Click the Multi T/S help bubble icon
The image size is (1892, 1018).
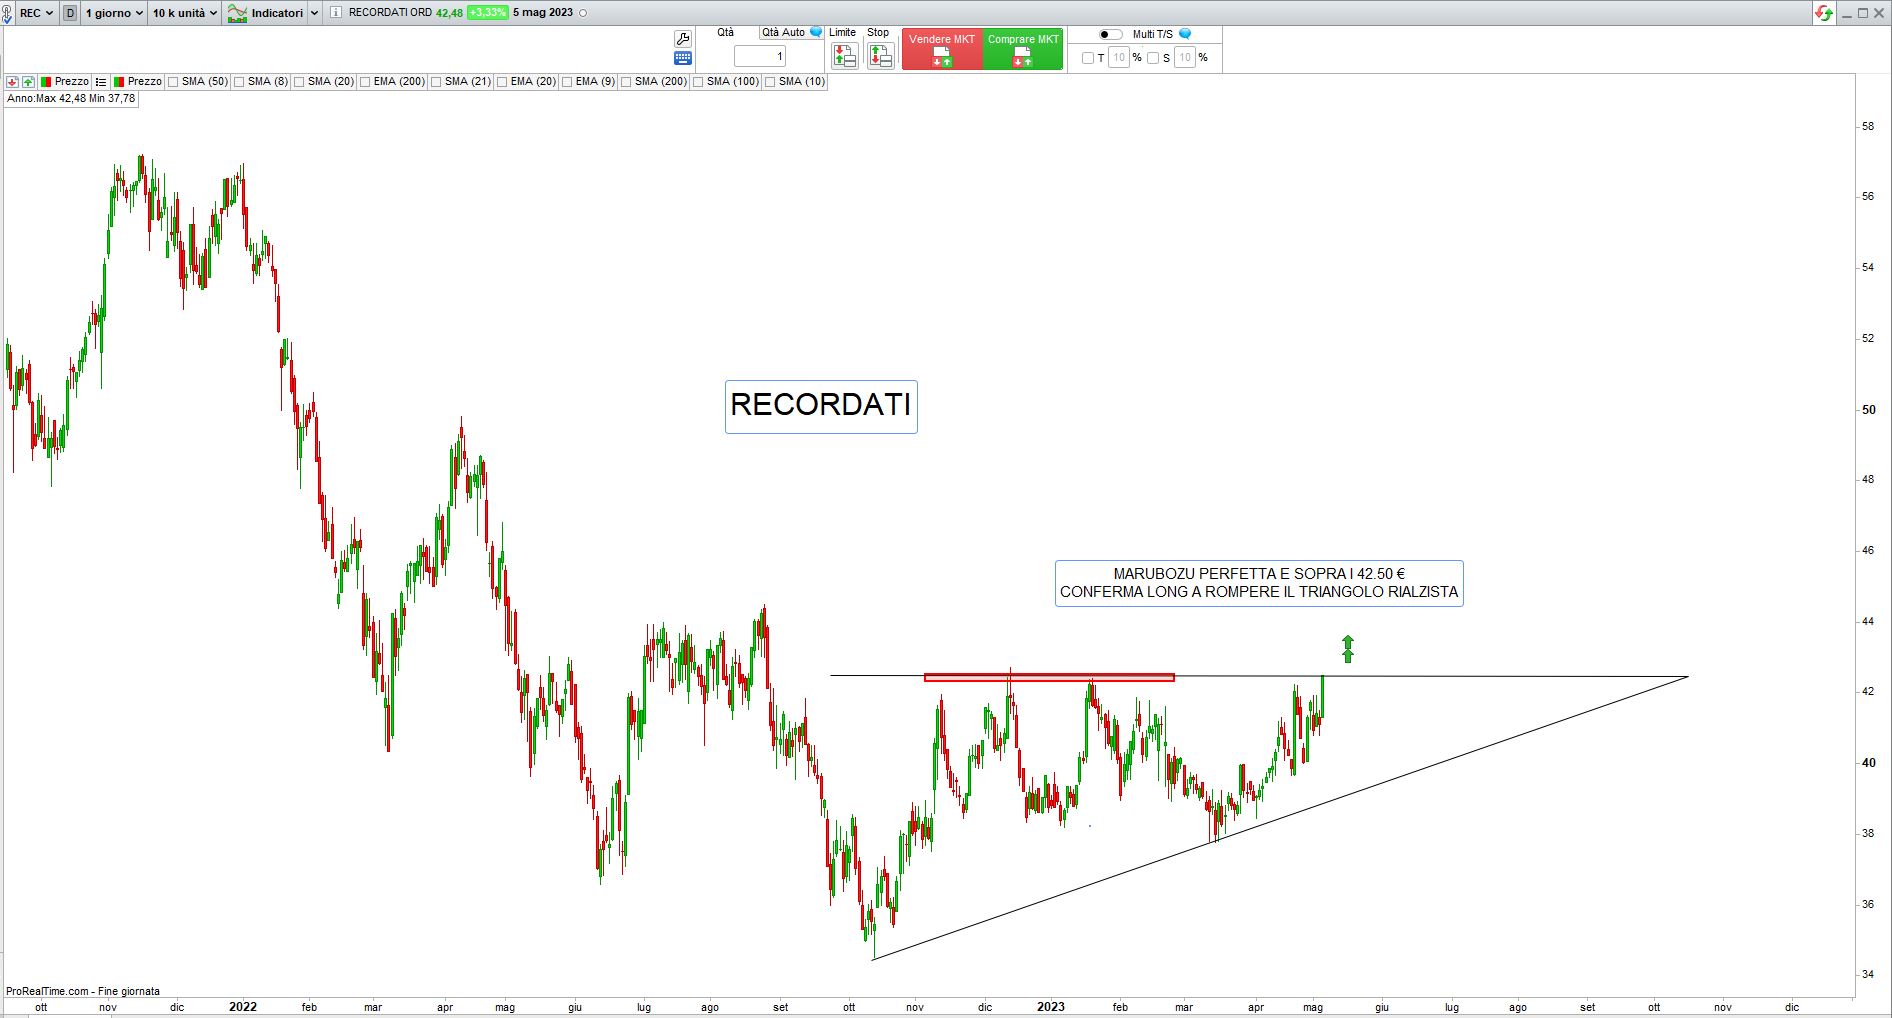pos(1185,34)
